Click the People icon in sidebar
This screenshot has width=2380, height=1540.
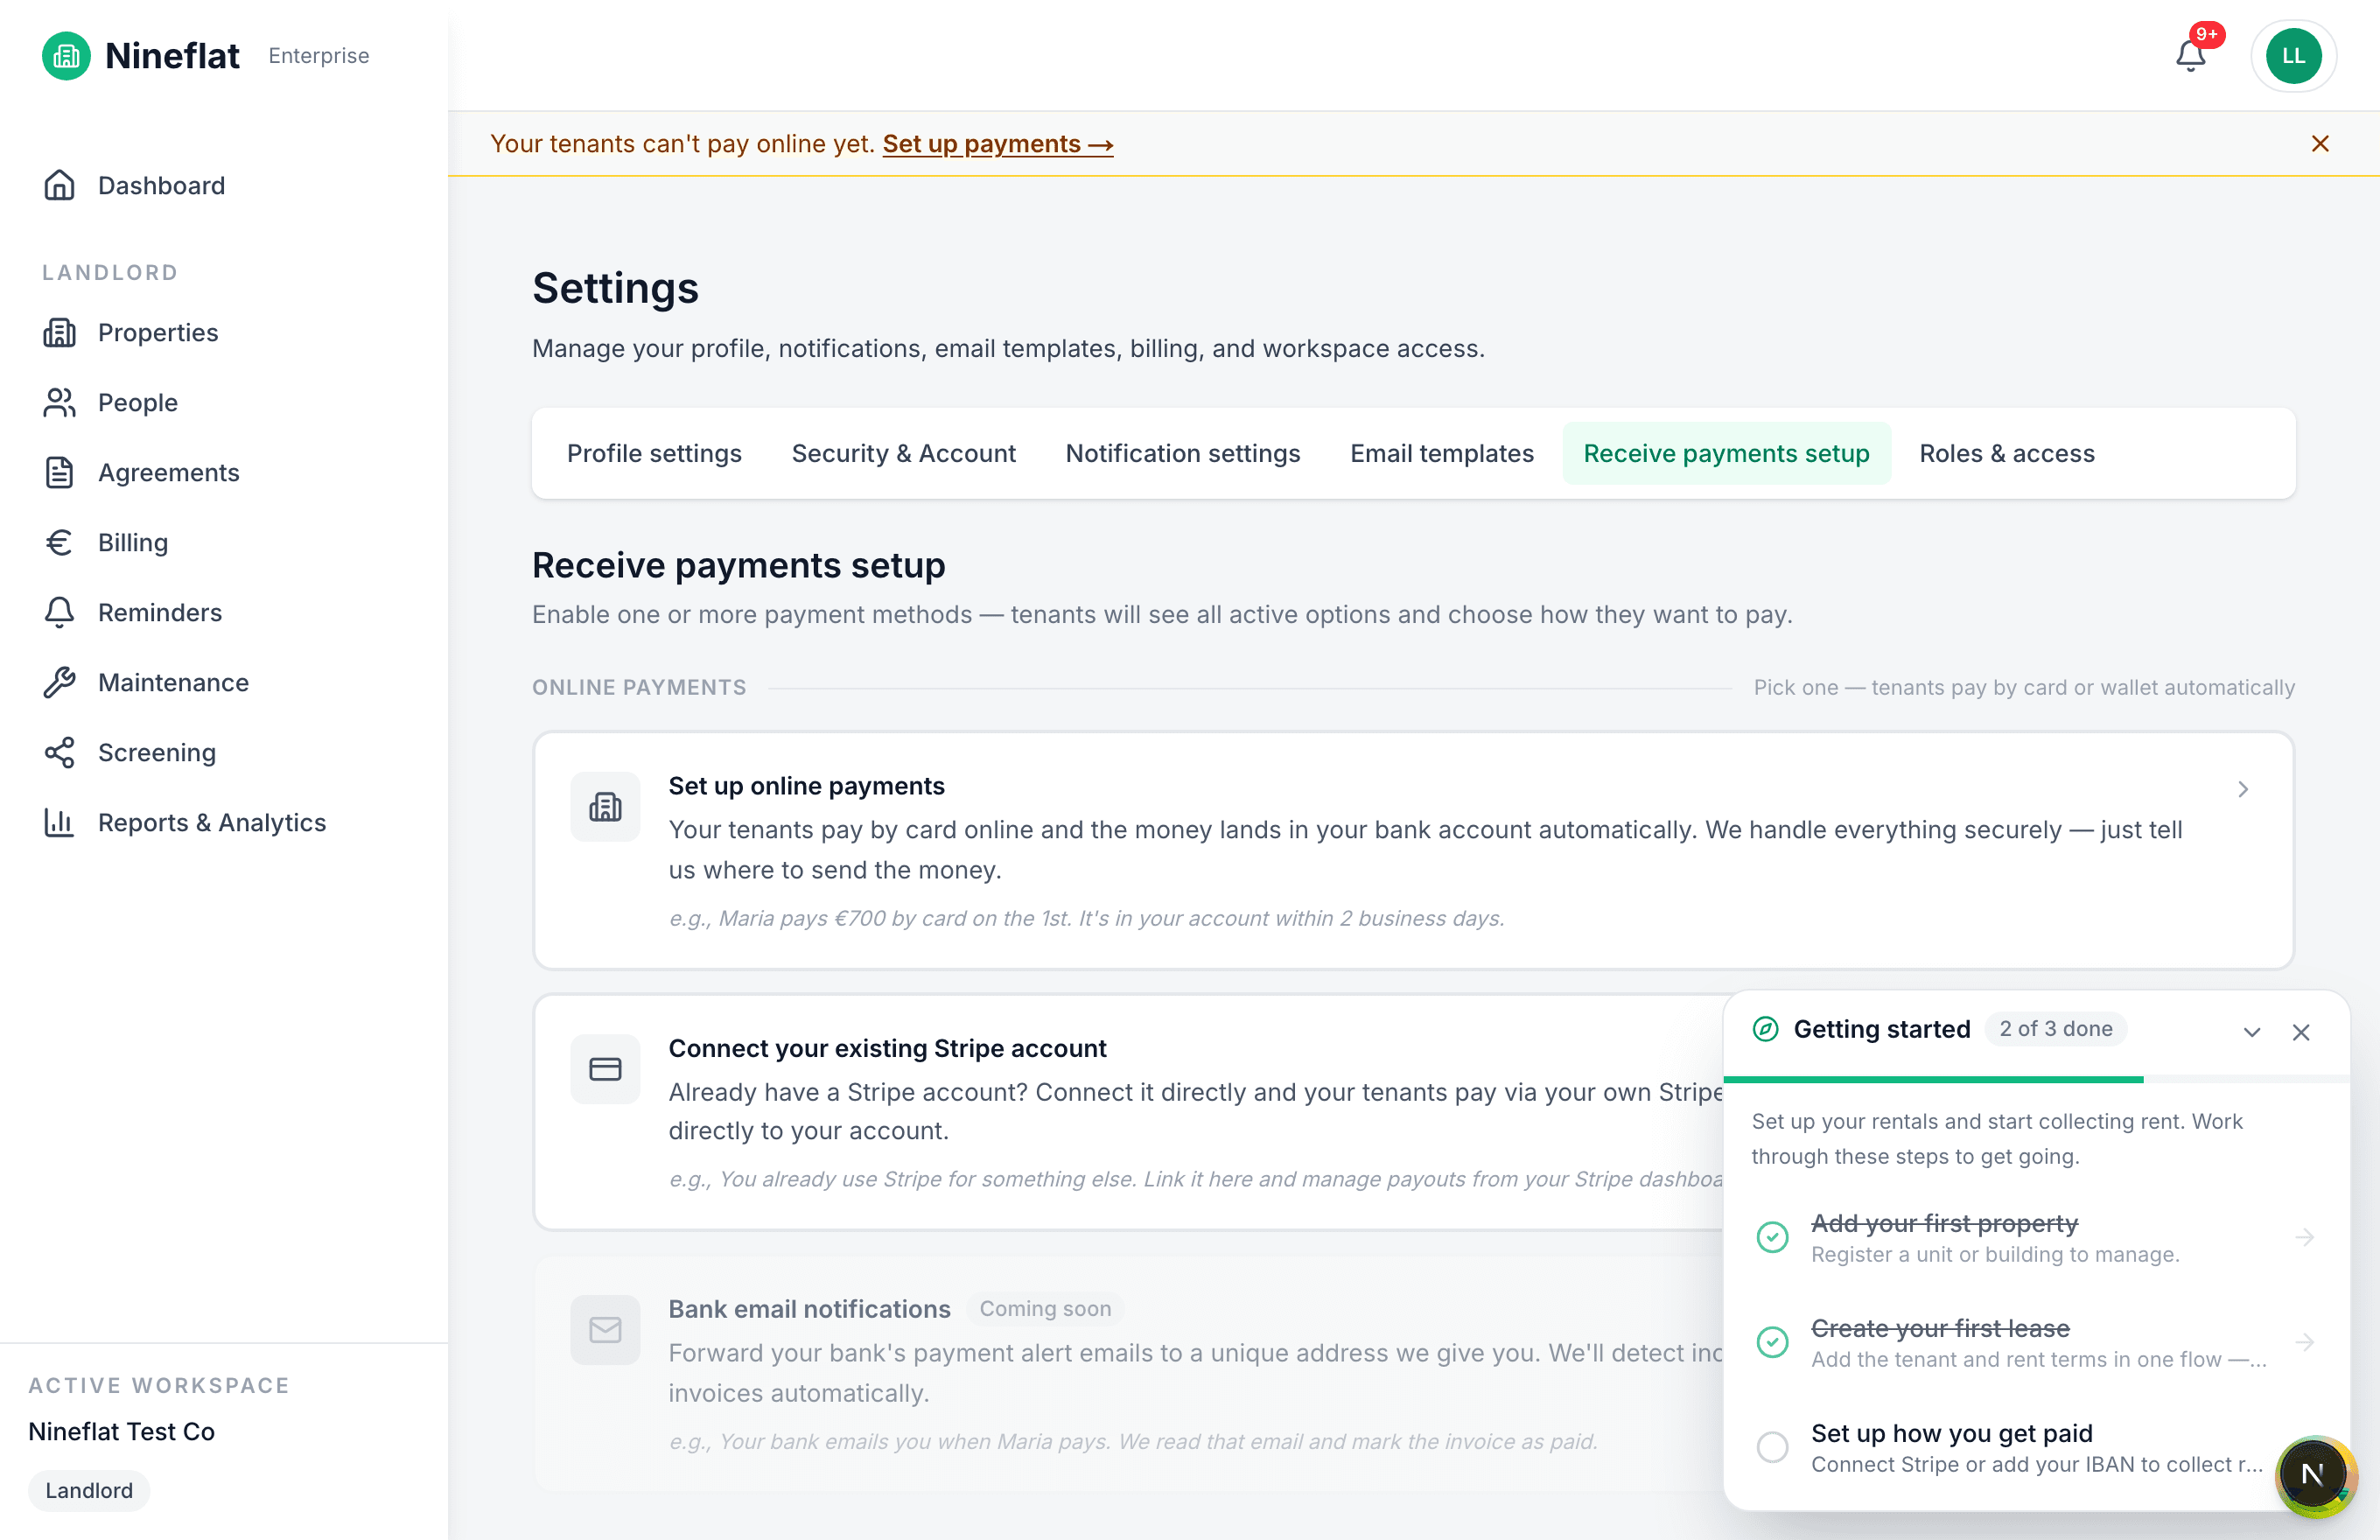(60, 402)
